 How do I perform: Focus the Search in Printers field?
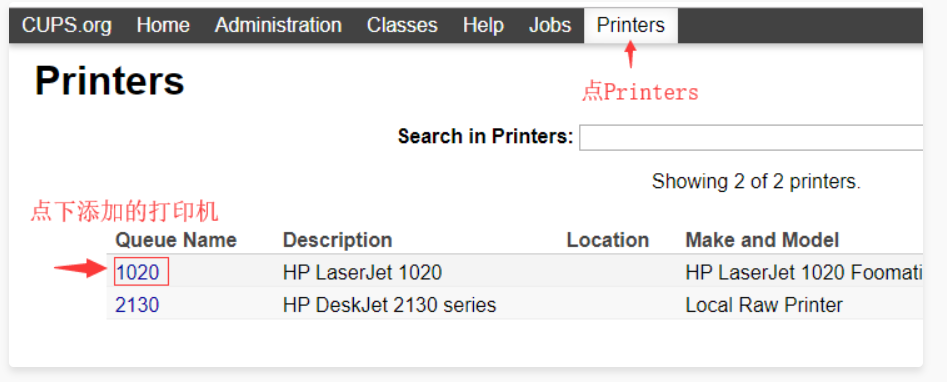(751, 137)
